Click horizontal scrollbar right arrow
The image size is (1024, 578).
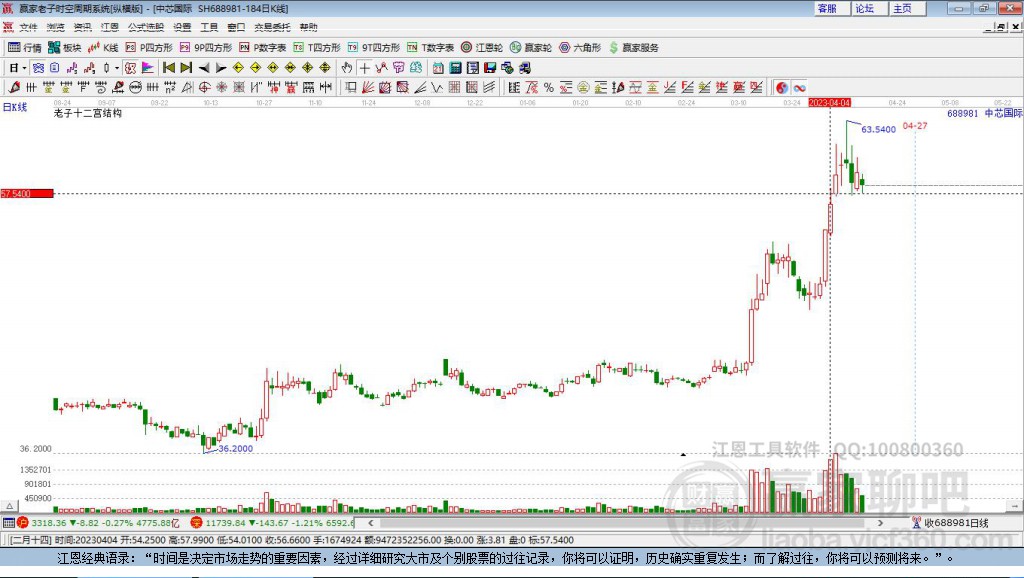click(x=880, y=522)
